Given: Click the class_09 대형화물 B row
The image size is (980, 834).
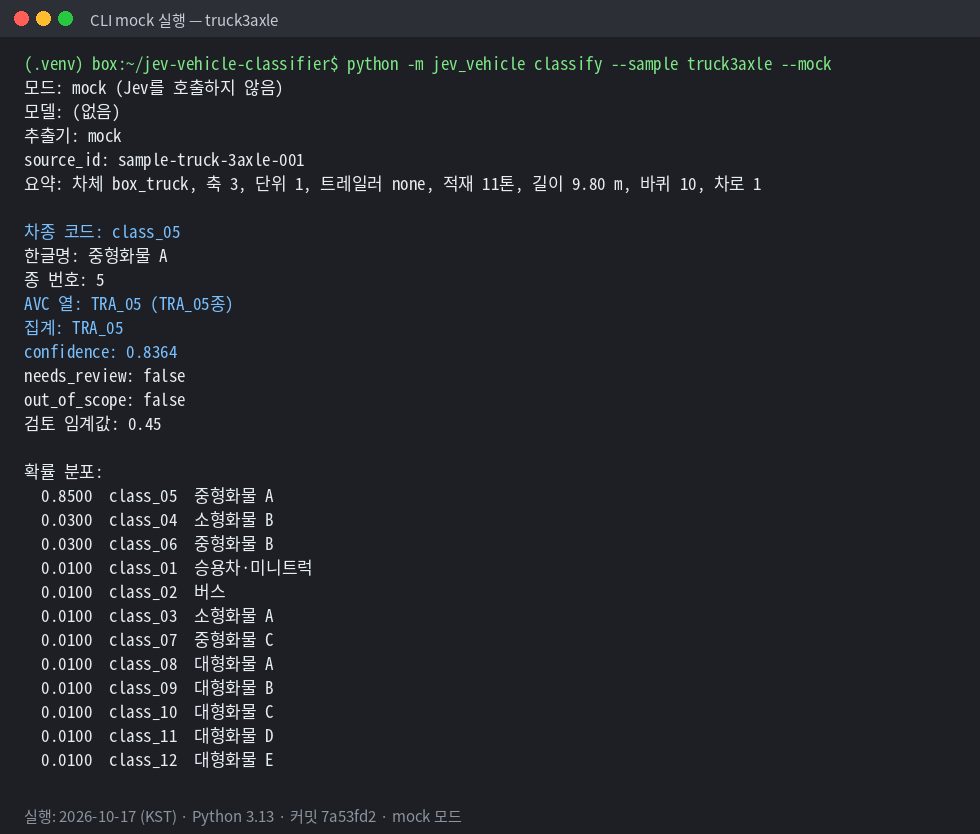Looking at the screenshot, I should click(157, 688).
